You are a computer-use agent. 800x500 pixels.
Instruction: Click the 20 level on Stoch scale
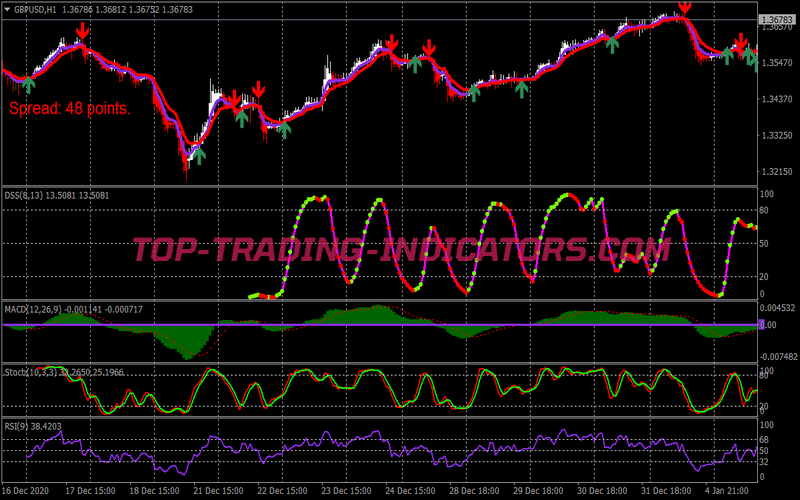click(764, 407)
